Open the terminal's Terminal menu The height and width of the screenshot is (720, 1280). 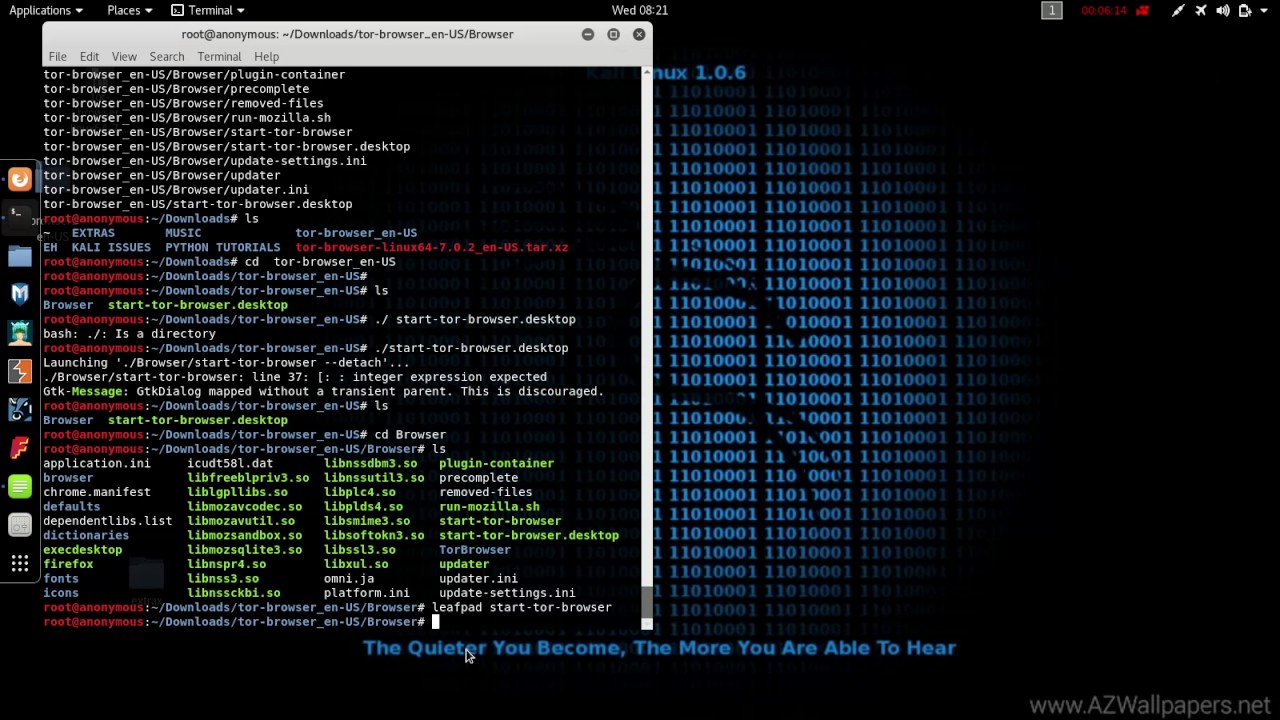[219, 57]
